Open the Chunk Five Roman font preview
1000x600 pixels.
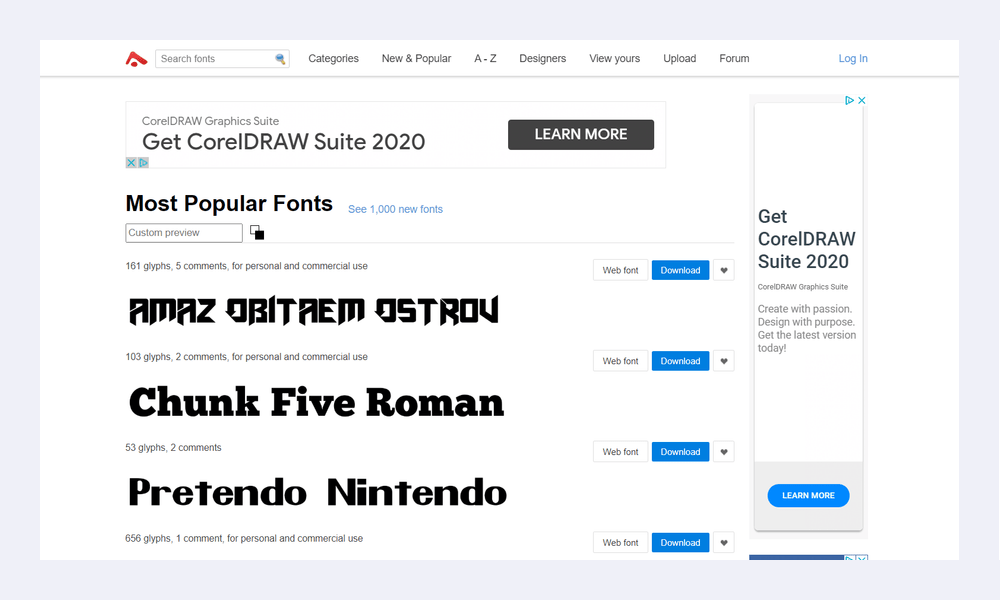[316, 402]
